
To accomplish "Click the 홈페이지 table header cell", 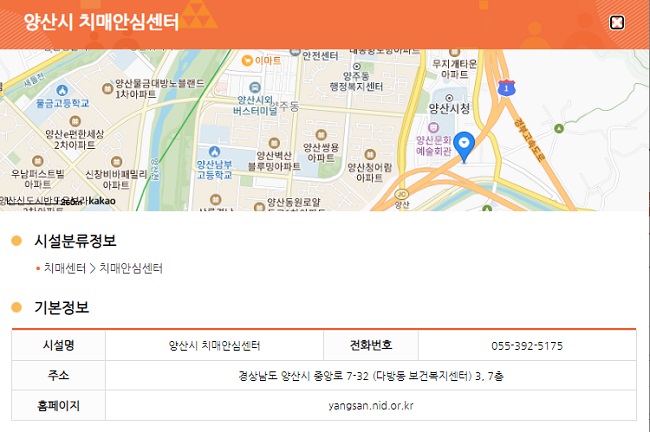I will pos(58,405).
